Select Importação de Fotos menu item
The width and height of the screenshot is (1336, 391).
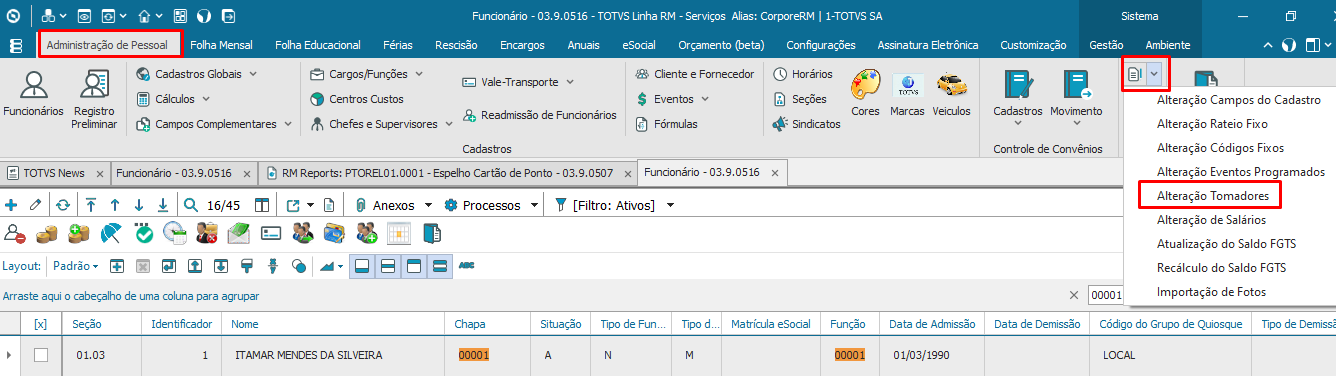click(1211, 292)
